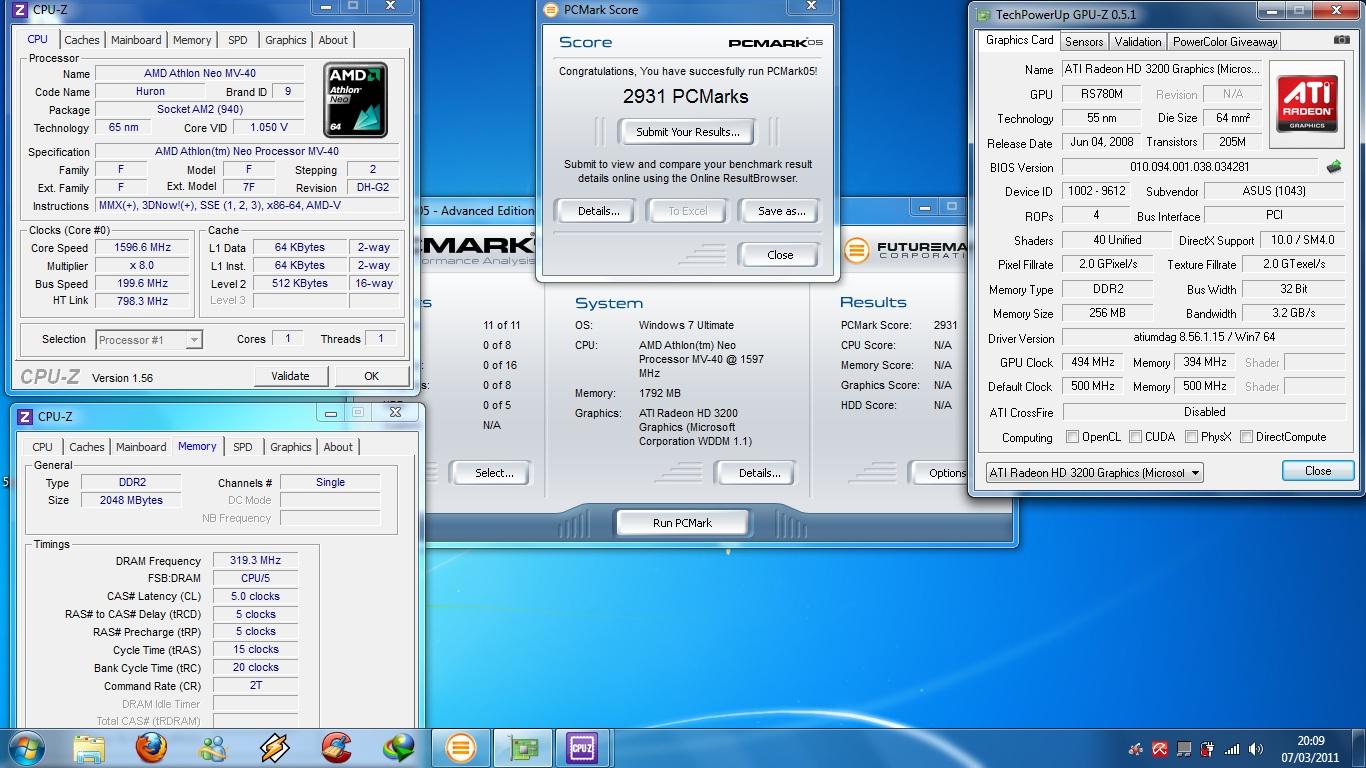Open the wireless signal tray icon
1366x768 pixels.
point(1232,749)
